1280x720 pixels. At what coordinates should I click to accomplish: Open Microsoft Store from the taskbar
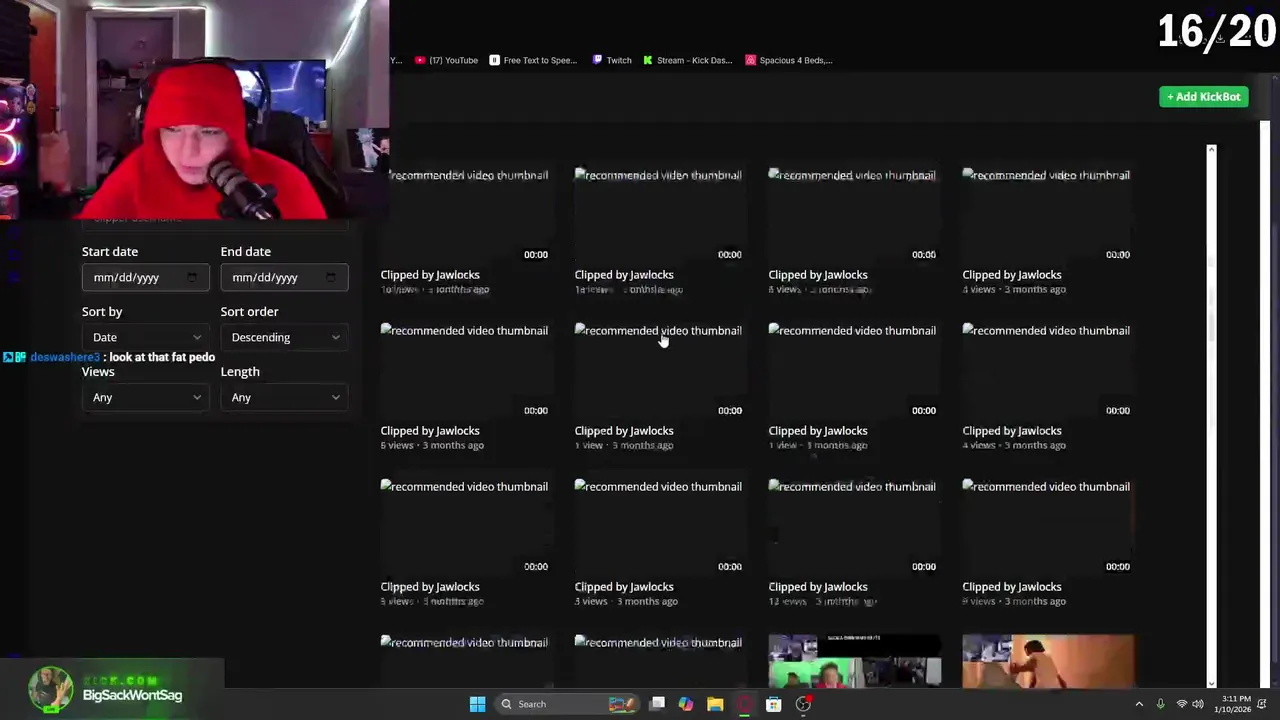tap(773, 704)
